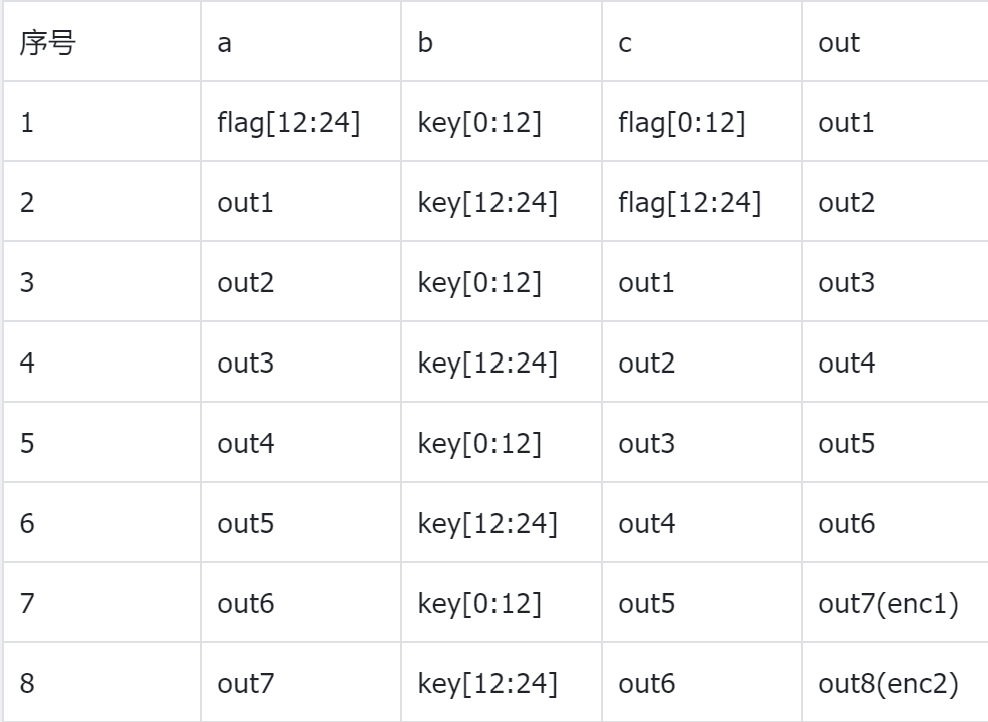Click column header a
This screenshot has height=722, width=988.
225,45
